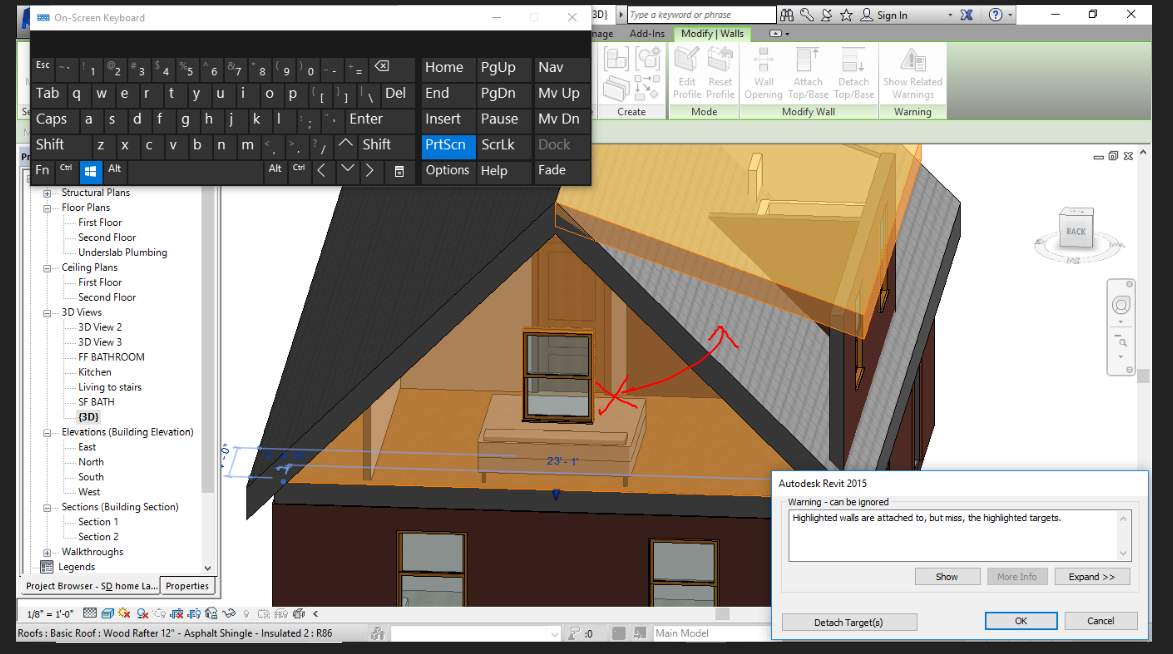Screen dimensions: 1173x654
Task: Expand Walkthroughs tree node
Action: [x=47, y=552]
